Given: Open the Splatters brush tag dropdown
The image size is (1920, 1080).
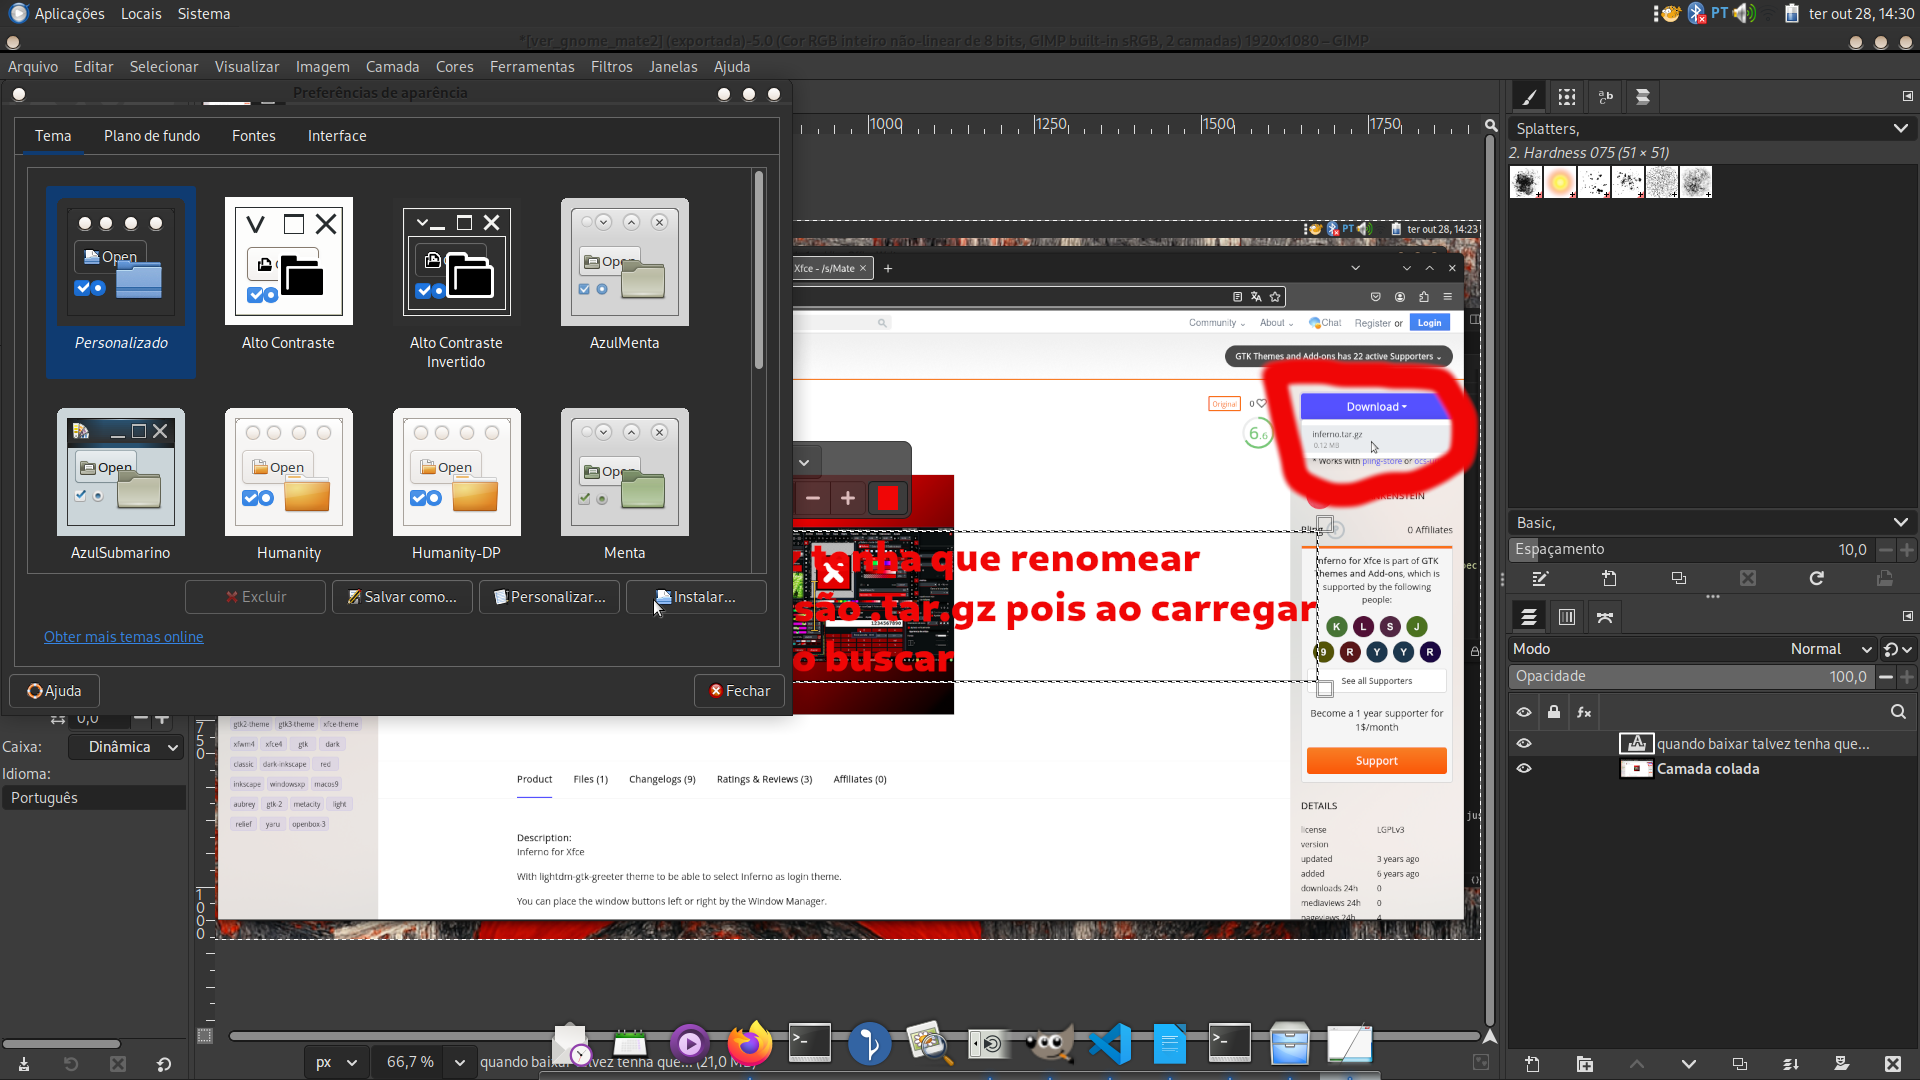Looking at the screenshot, I should tap(1900, 128).
